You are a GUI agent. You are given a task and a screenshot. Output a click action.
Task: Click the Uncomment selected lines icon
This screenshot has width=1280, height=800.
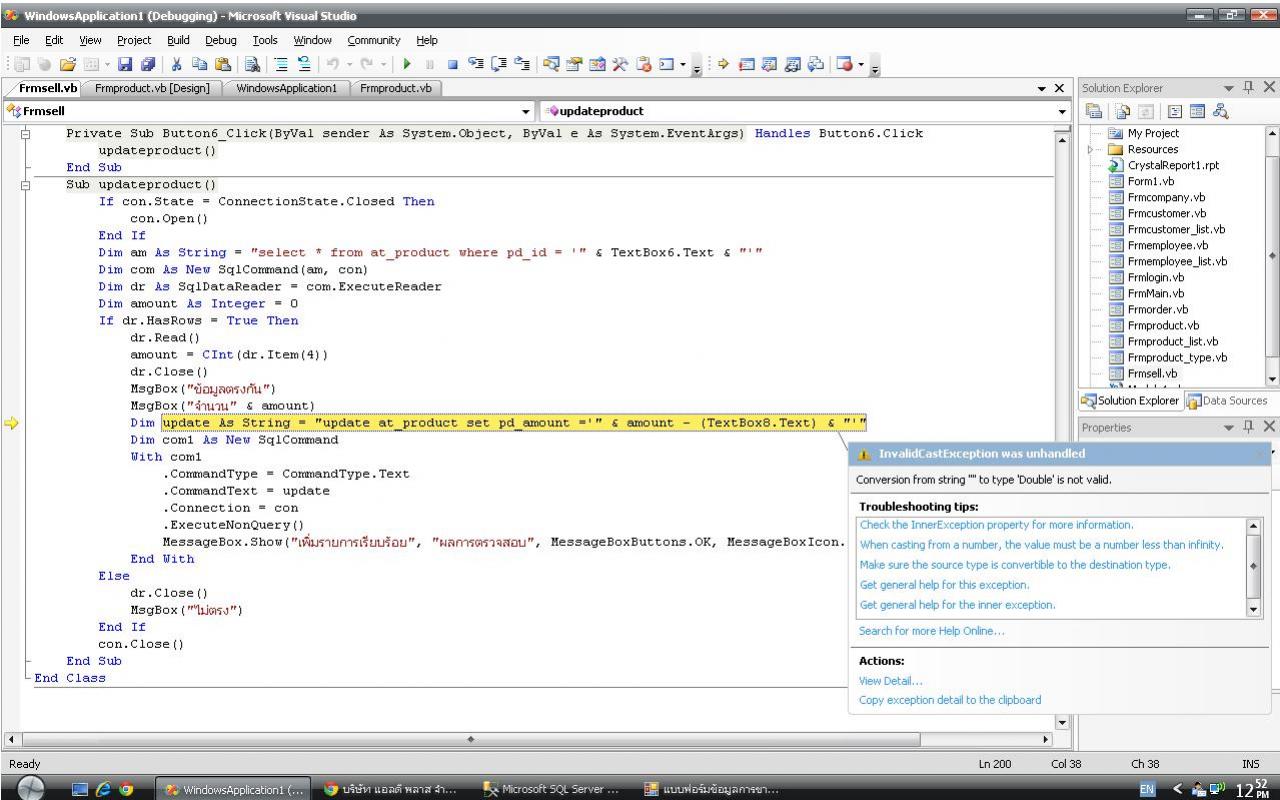(x=304, y=64)
